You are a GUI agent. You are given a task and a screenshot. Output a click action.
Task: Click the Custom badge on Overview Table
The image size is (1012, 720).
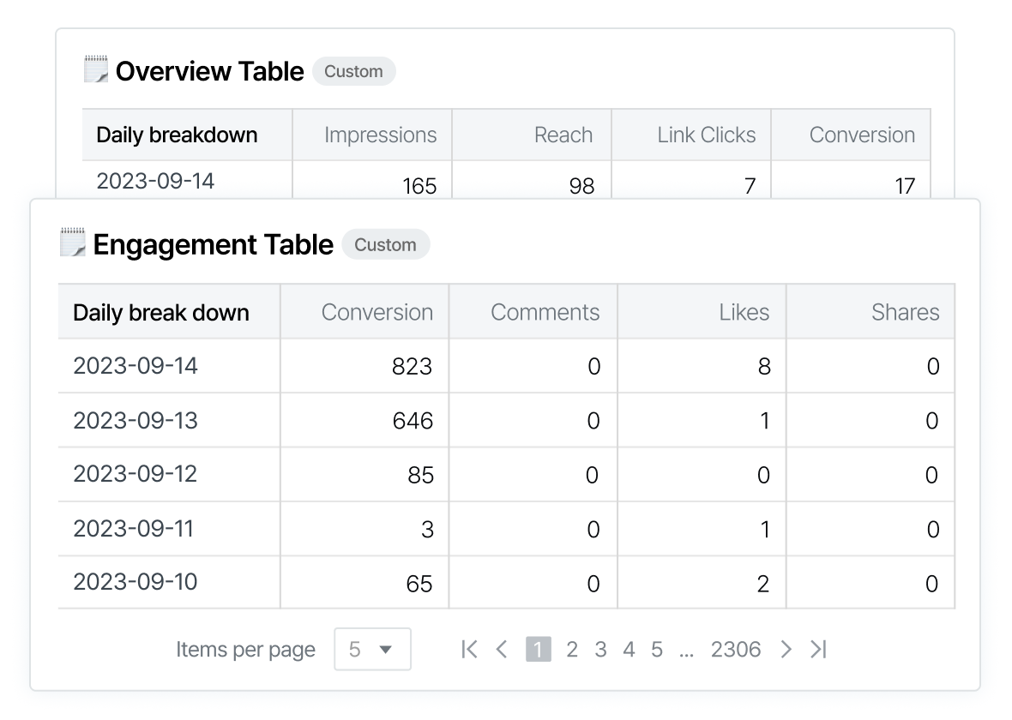pos(354,71)
